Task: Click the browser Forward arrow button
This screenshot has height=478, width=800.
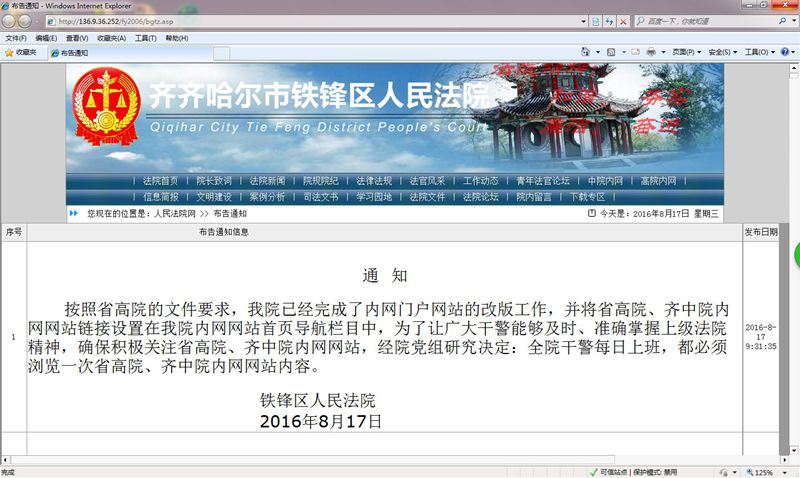Action: tap(24, 21)
